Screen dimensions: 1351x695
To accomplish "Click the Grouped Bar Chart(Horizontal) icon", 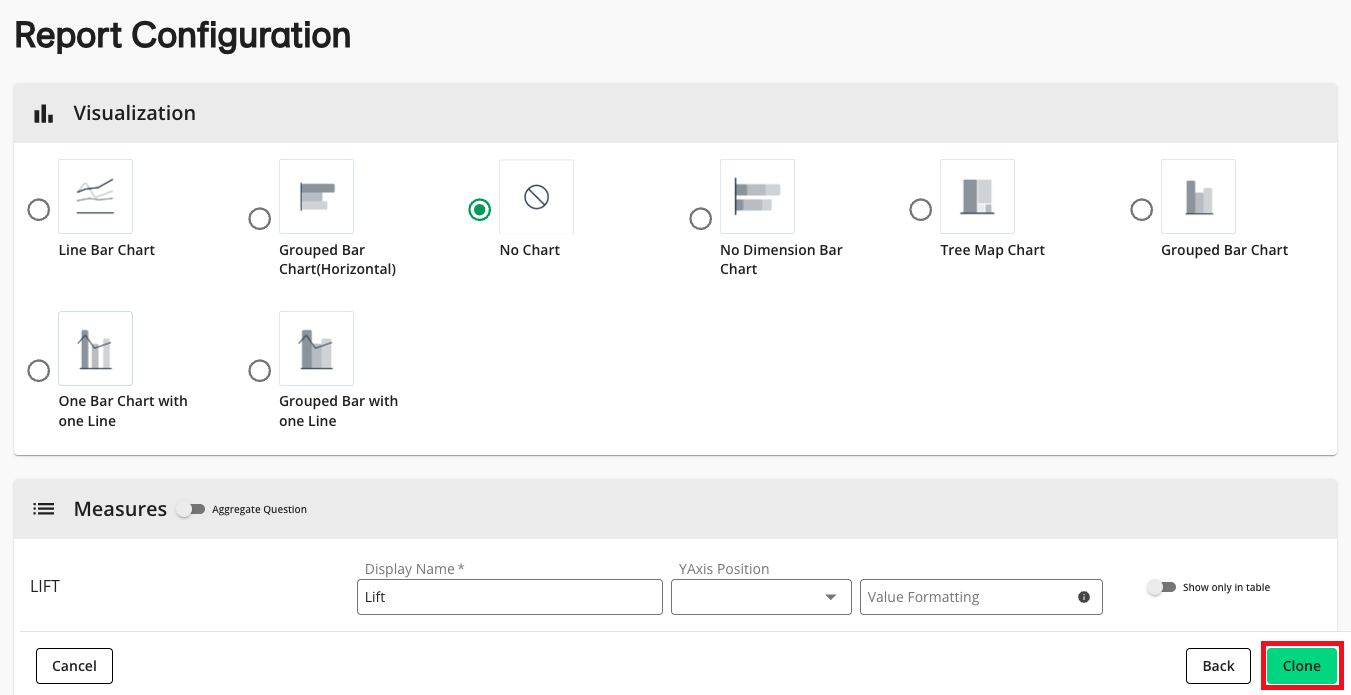I will coord(316,196).
